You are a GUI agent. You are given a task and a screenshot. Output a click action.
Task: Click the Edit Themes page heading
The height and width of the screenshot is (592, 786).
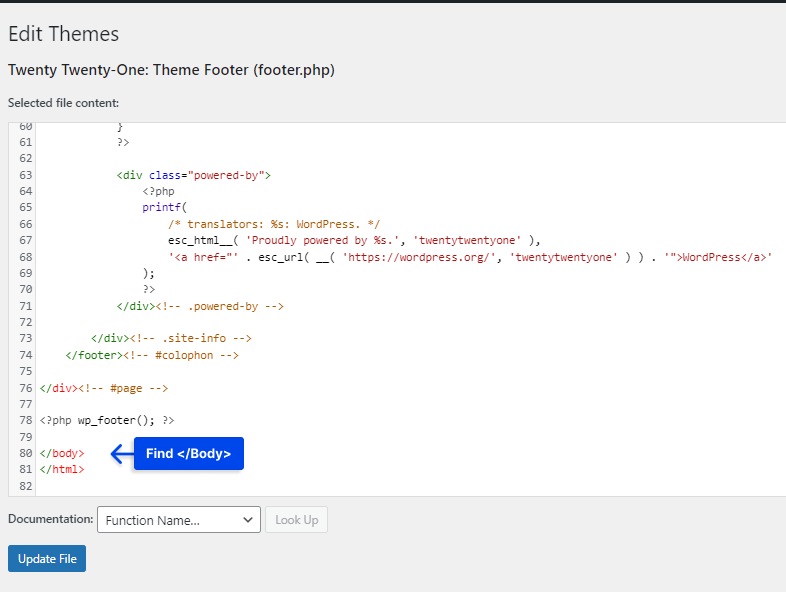pyautogui.click(x=64, y=34)
